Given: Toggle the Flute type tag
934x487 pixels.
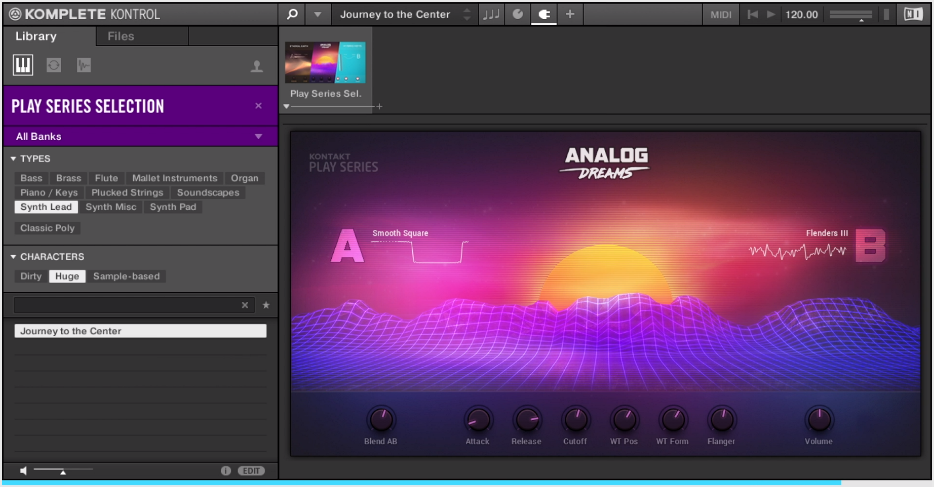Looking at the screenshot, I should (106, 178).
